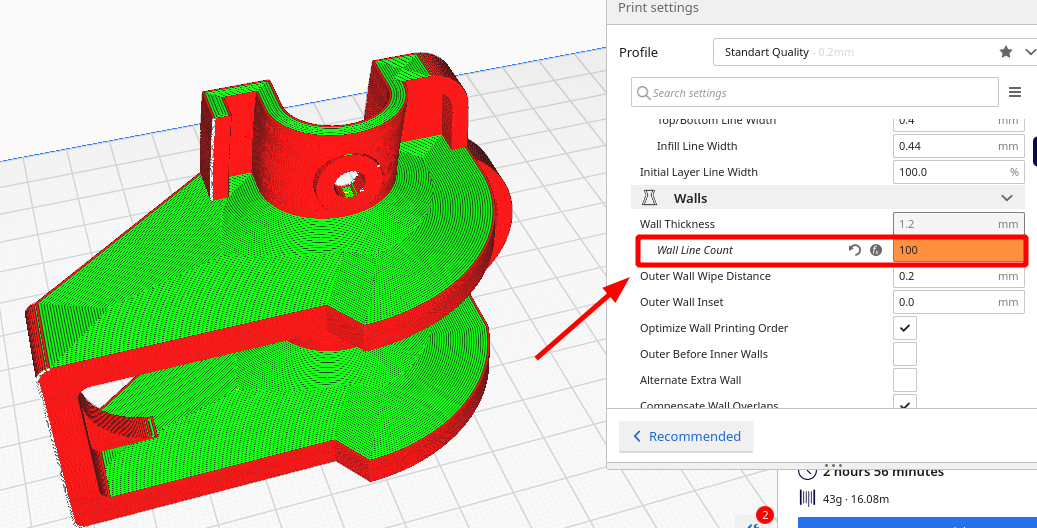The width and height of the screenshot is (1037, 528).
Task: Toggle Compensate Wall Overlaps checkbox
Action: click(905, 402)
